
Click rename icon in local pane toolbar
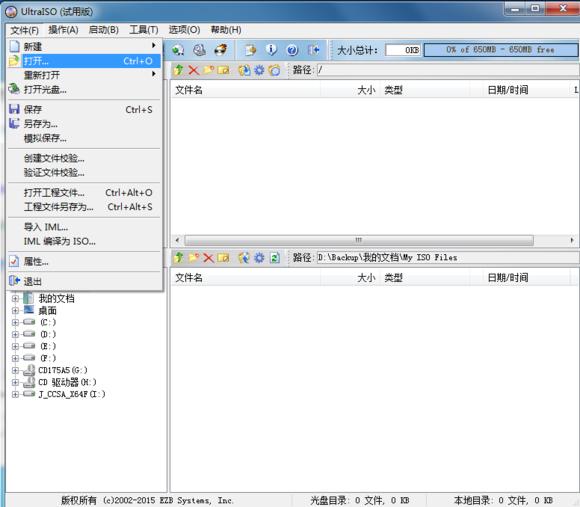[x=223, y=257]
